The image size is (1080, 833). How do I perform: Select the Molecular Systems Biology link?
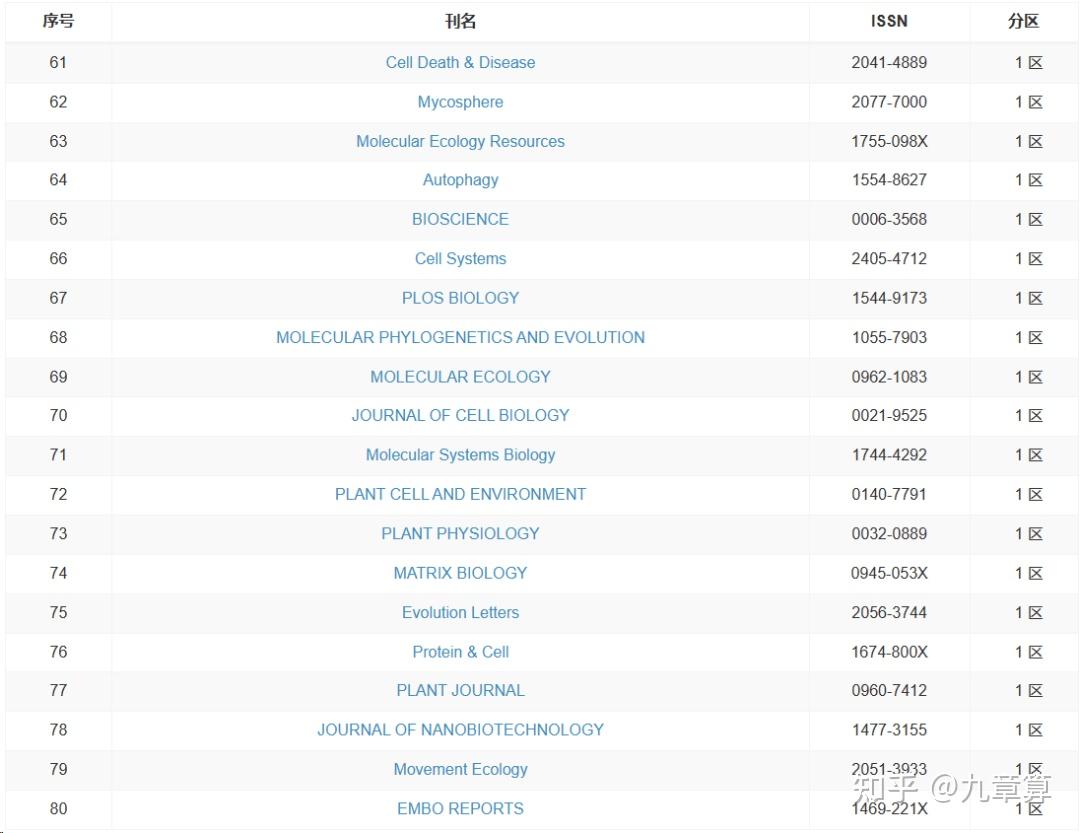460,455
